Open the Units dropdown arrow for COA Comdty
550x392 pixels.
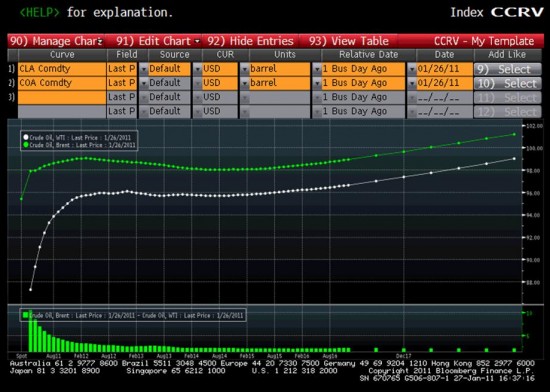(x=245, y=83)
